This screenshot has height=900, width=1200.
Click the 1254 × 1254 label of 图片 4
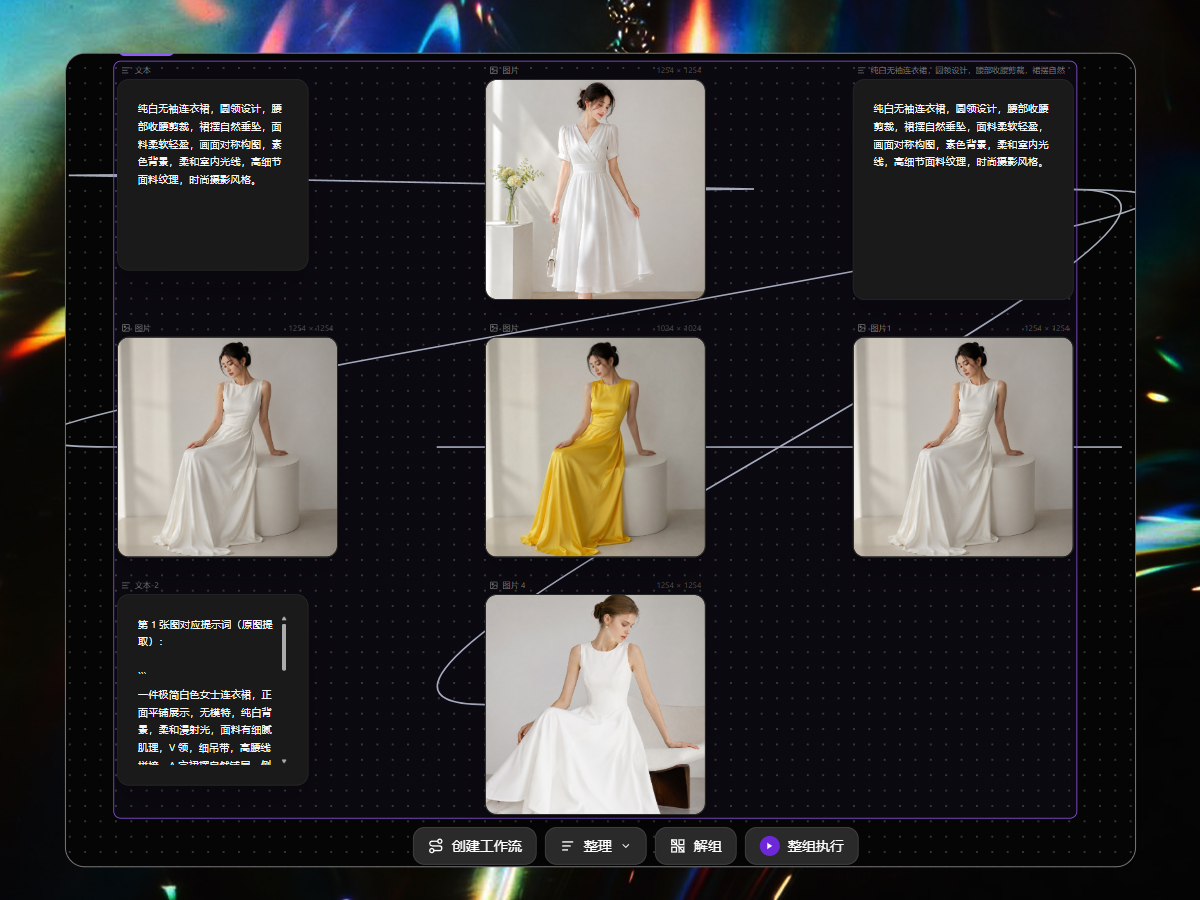(679, 586)
